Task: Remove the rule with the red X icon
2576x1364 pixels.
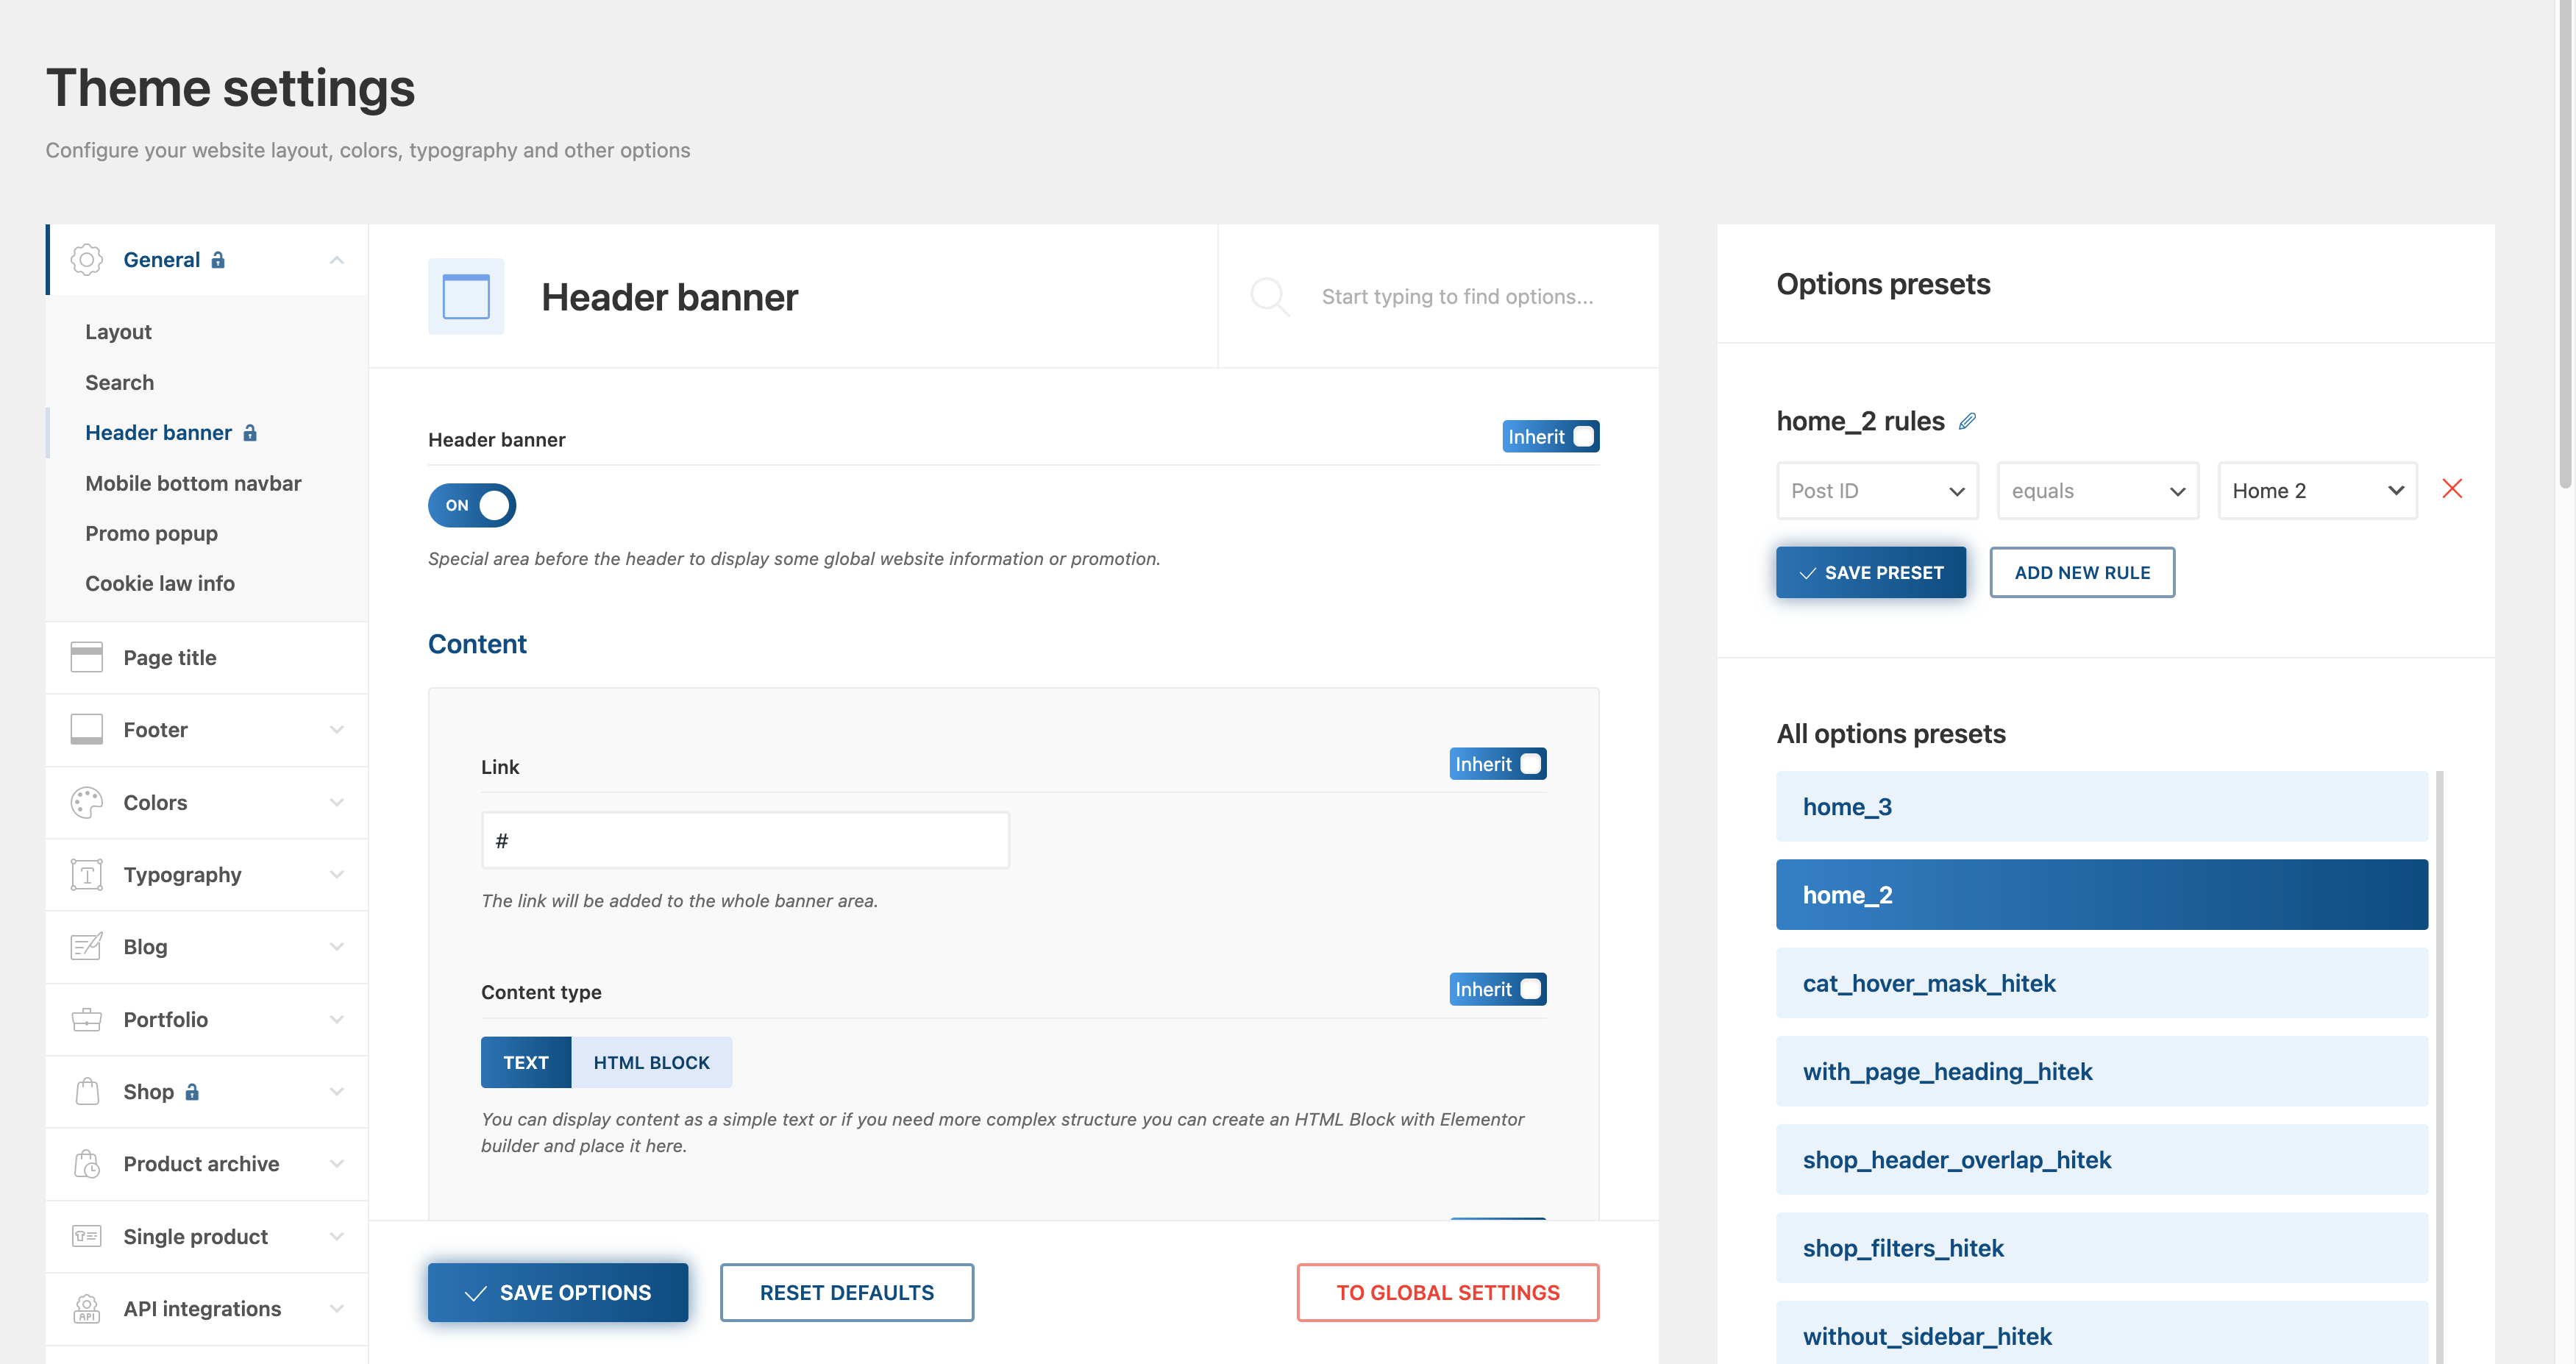Action: tap(2451, 489)
